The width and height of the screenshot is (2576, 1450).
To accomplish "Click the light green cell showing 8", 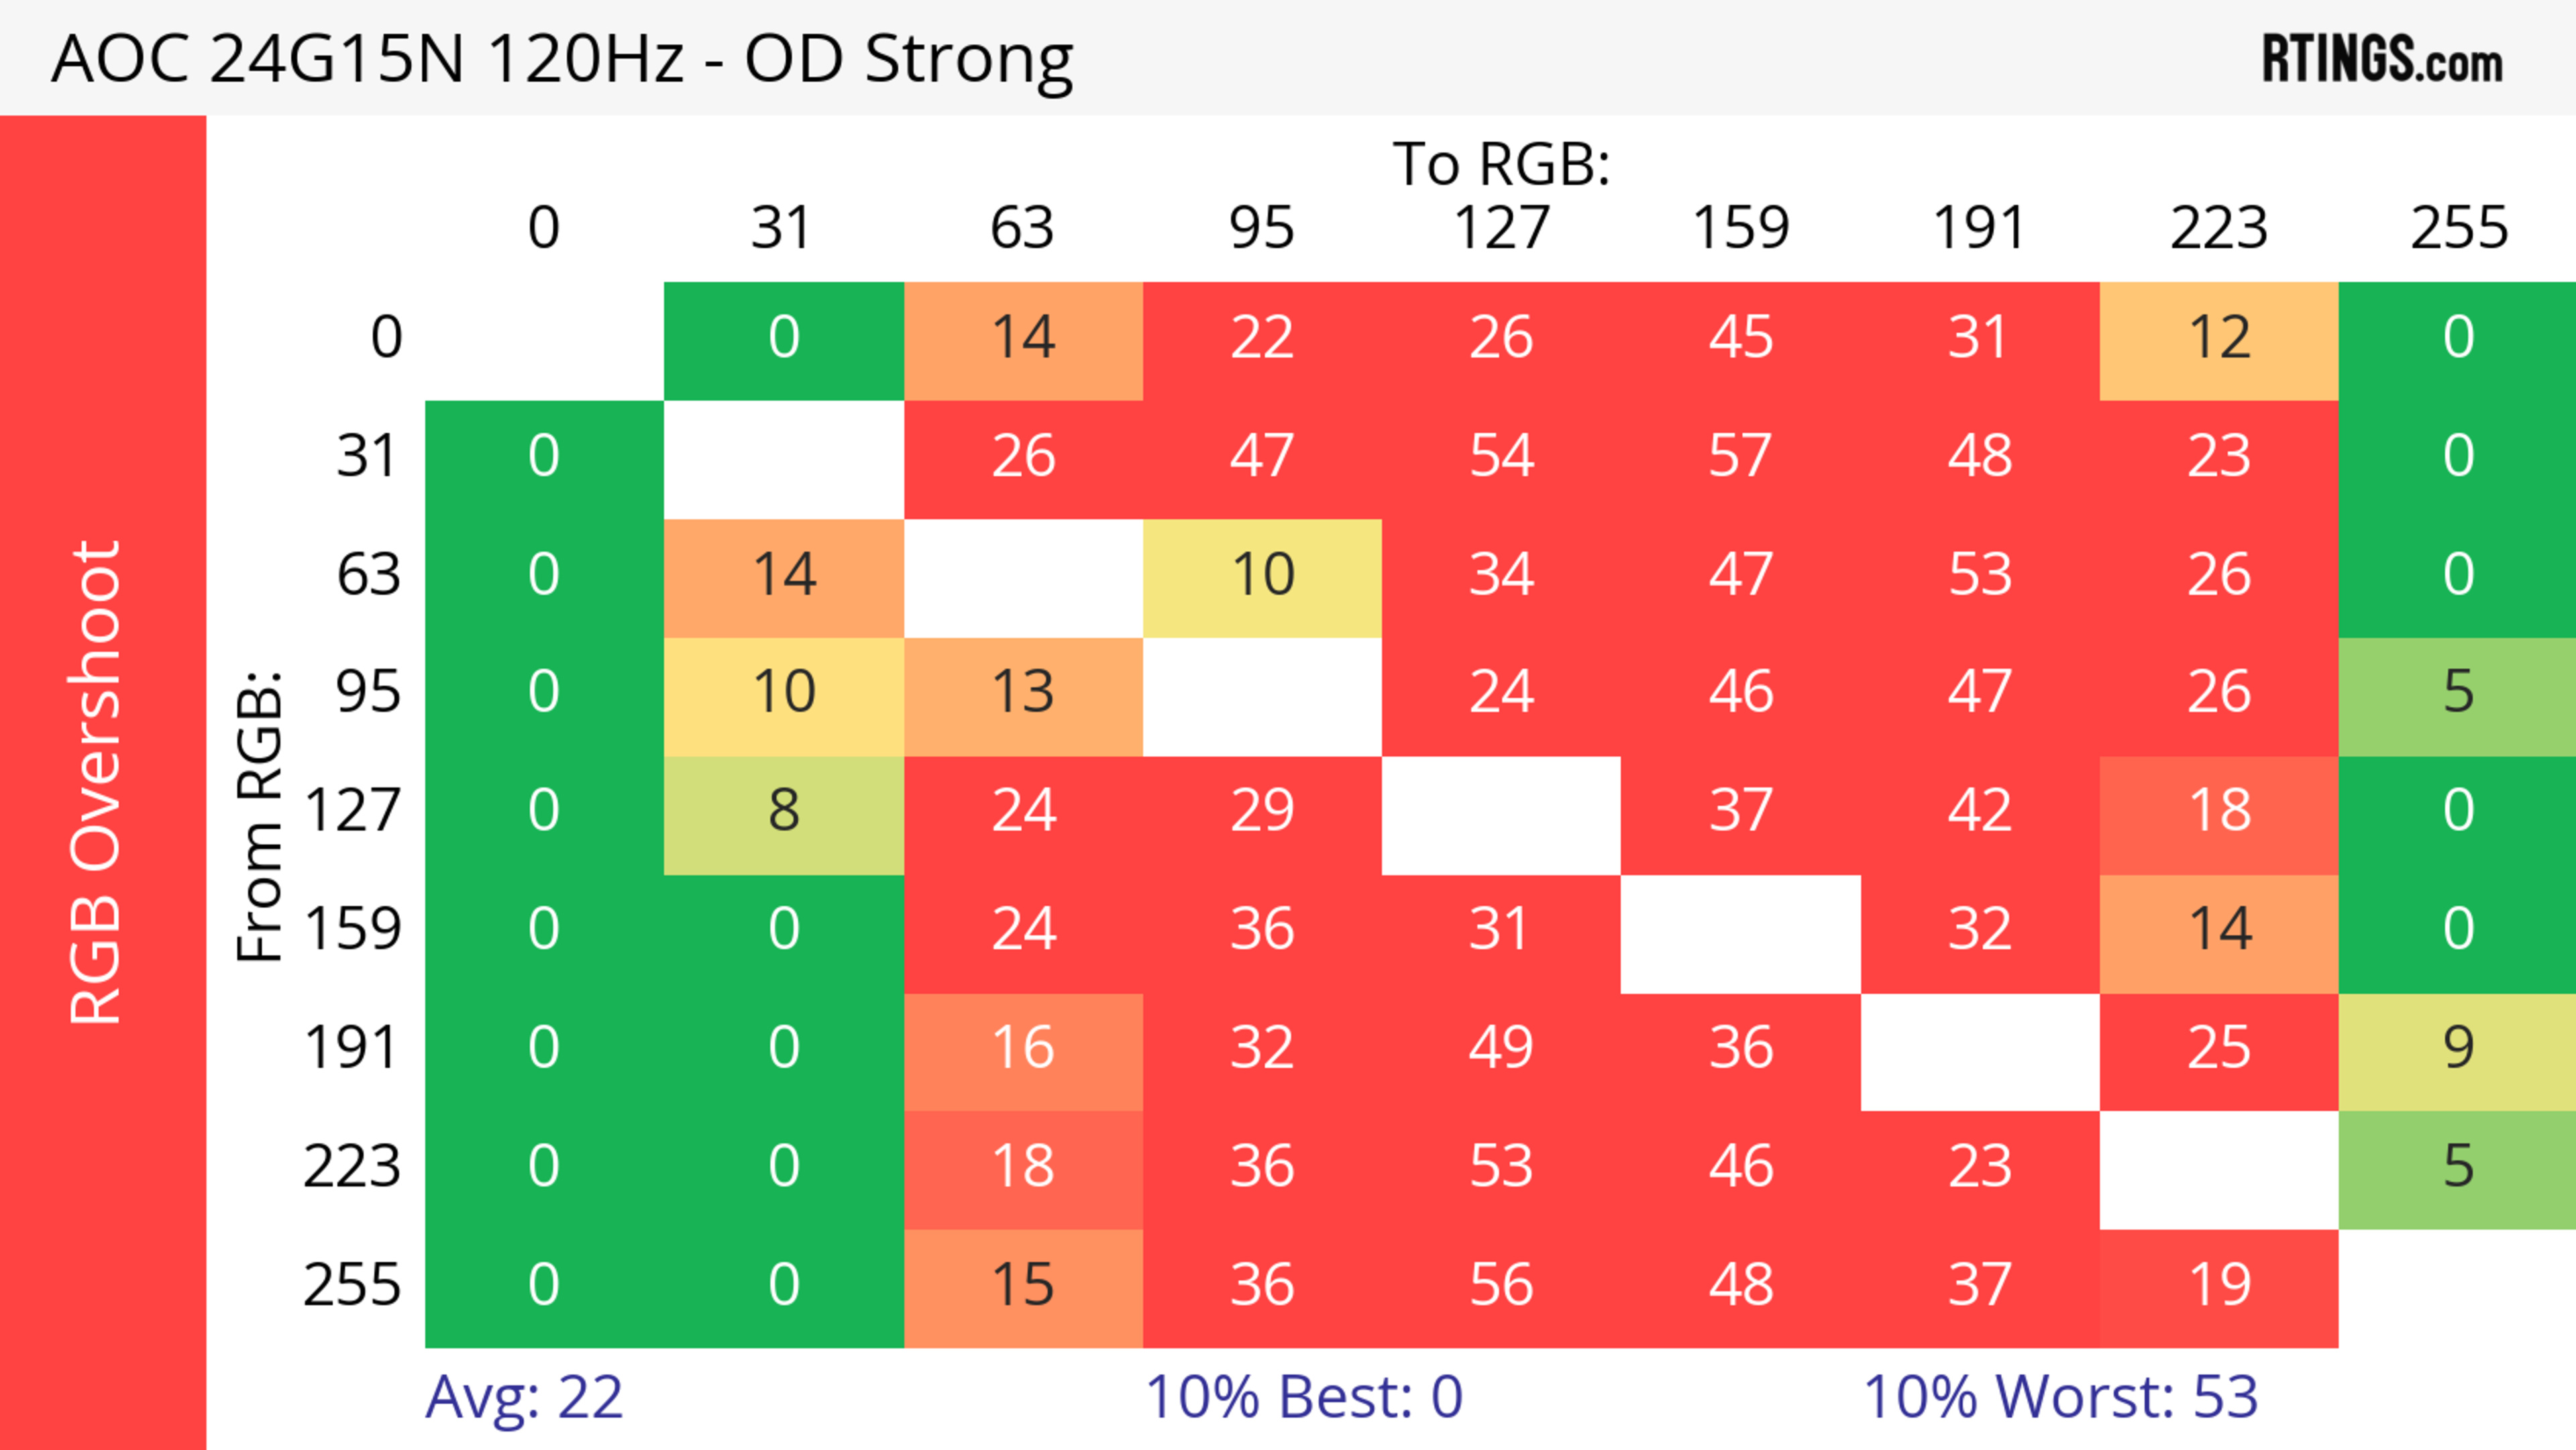I will [x=784, y=812].
